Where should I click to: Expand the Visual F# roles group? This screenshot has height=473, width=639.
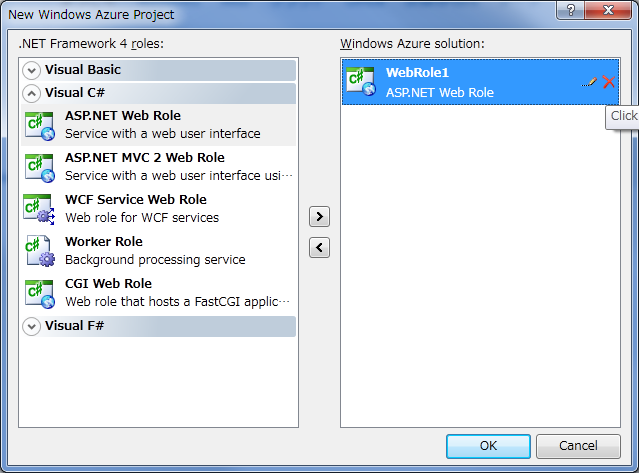coord(32,326)
